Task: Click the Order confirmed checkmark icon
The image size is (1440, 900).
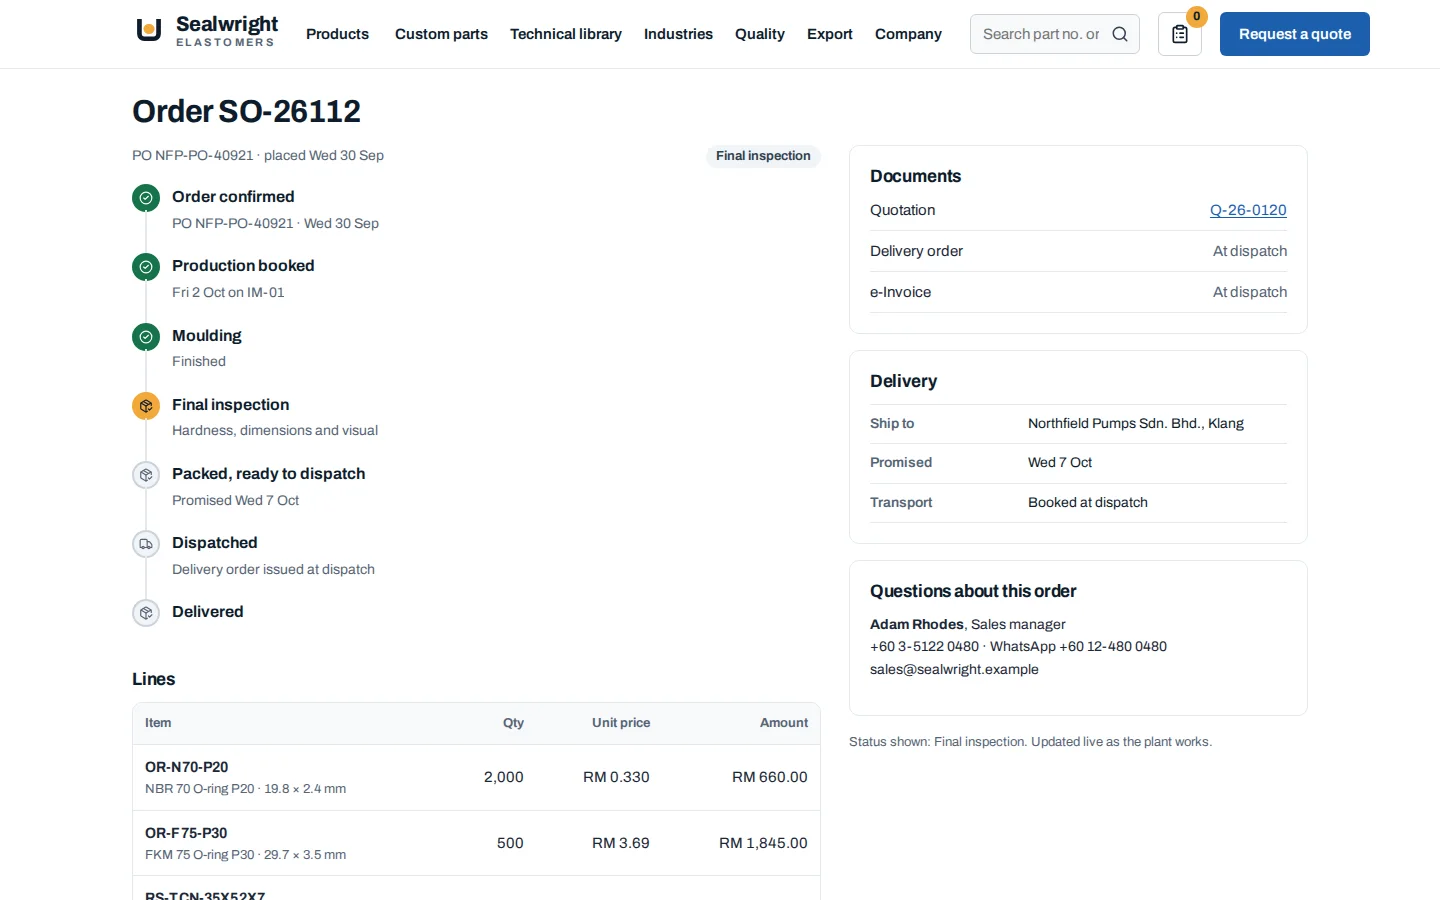Action: coord(146,198)
